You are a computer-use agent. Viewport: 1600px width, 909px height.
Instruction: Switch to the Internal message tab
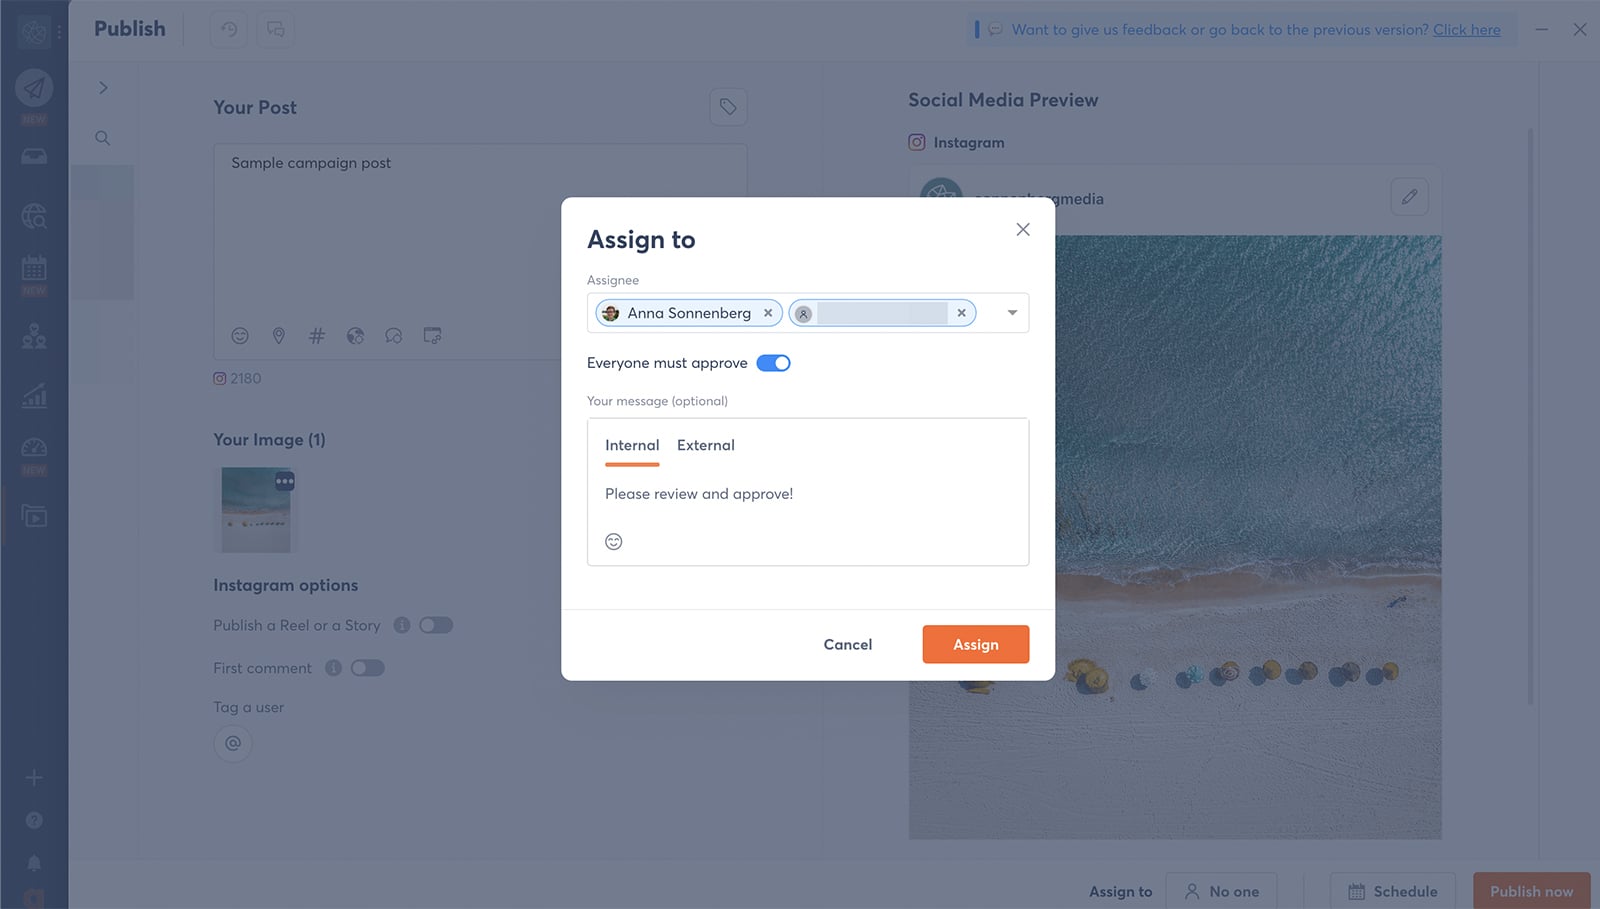point(632,445)
